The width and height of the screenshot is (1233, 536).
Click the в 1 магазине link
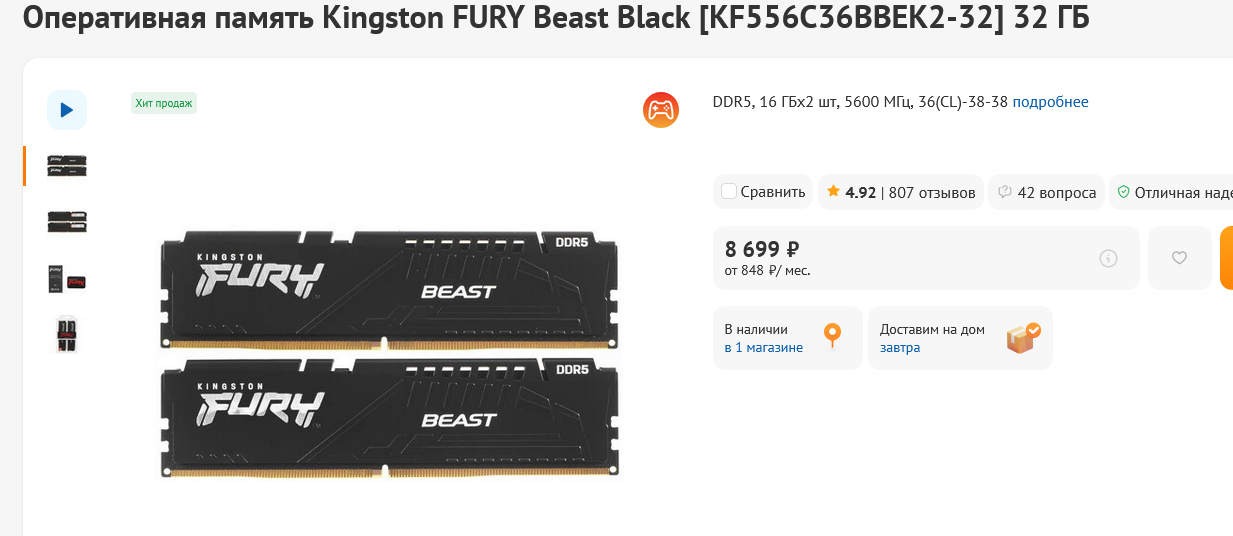[x=764, y=347]
